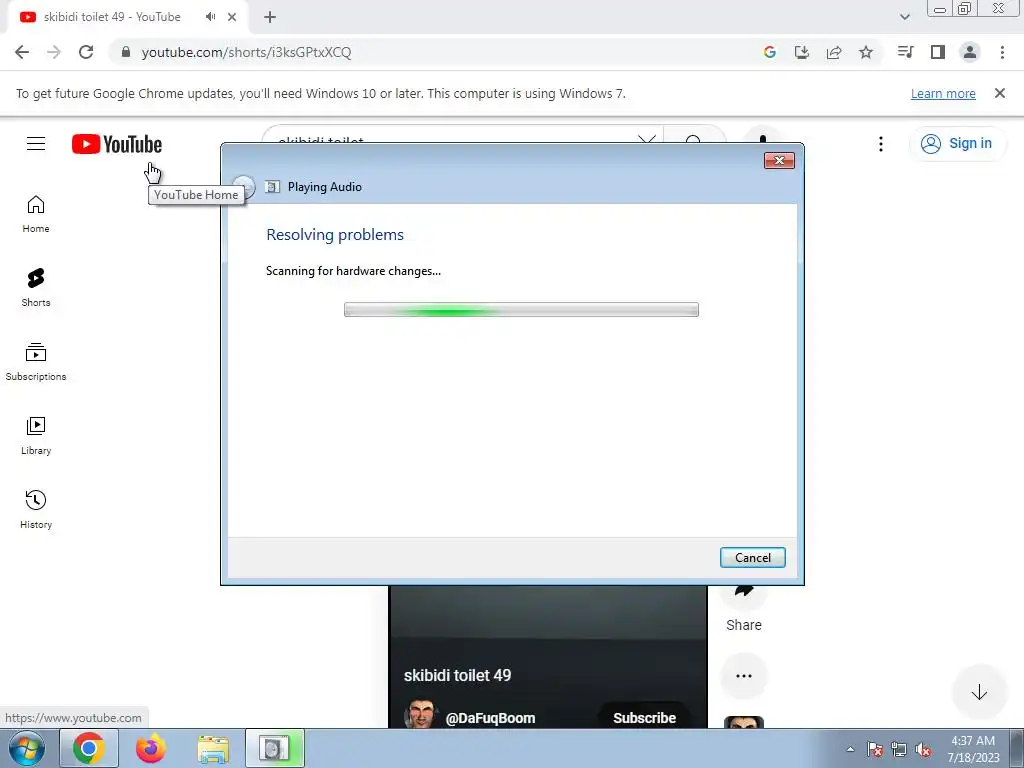Toggle Chrome side panel icon

click(x=938, y=52)
